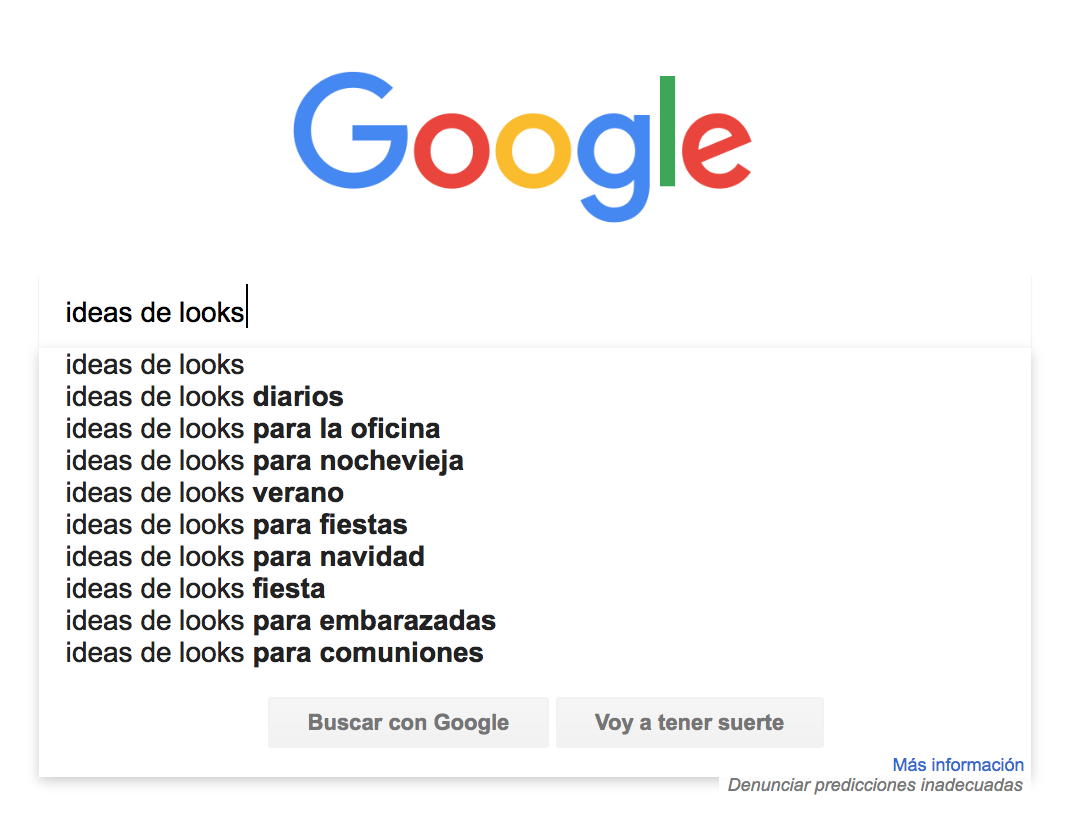
Task: Click the red 'e' in Google logo
Action: click(x=716, y=150)
